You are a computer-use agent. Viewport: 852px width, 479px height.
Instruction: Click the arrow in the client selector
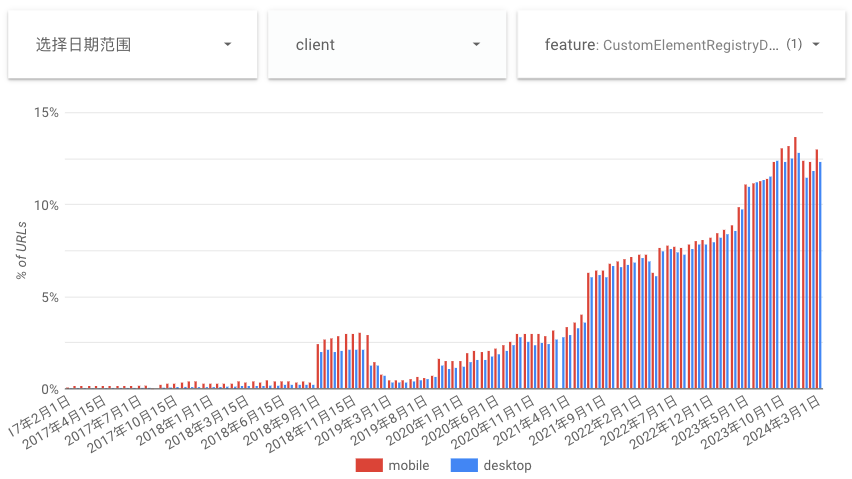(477, 45)
